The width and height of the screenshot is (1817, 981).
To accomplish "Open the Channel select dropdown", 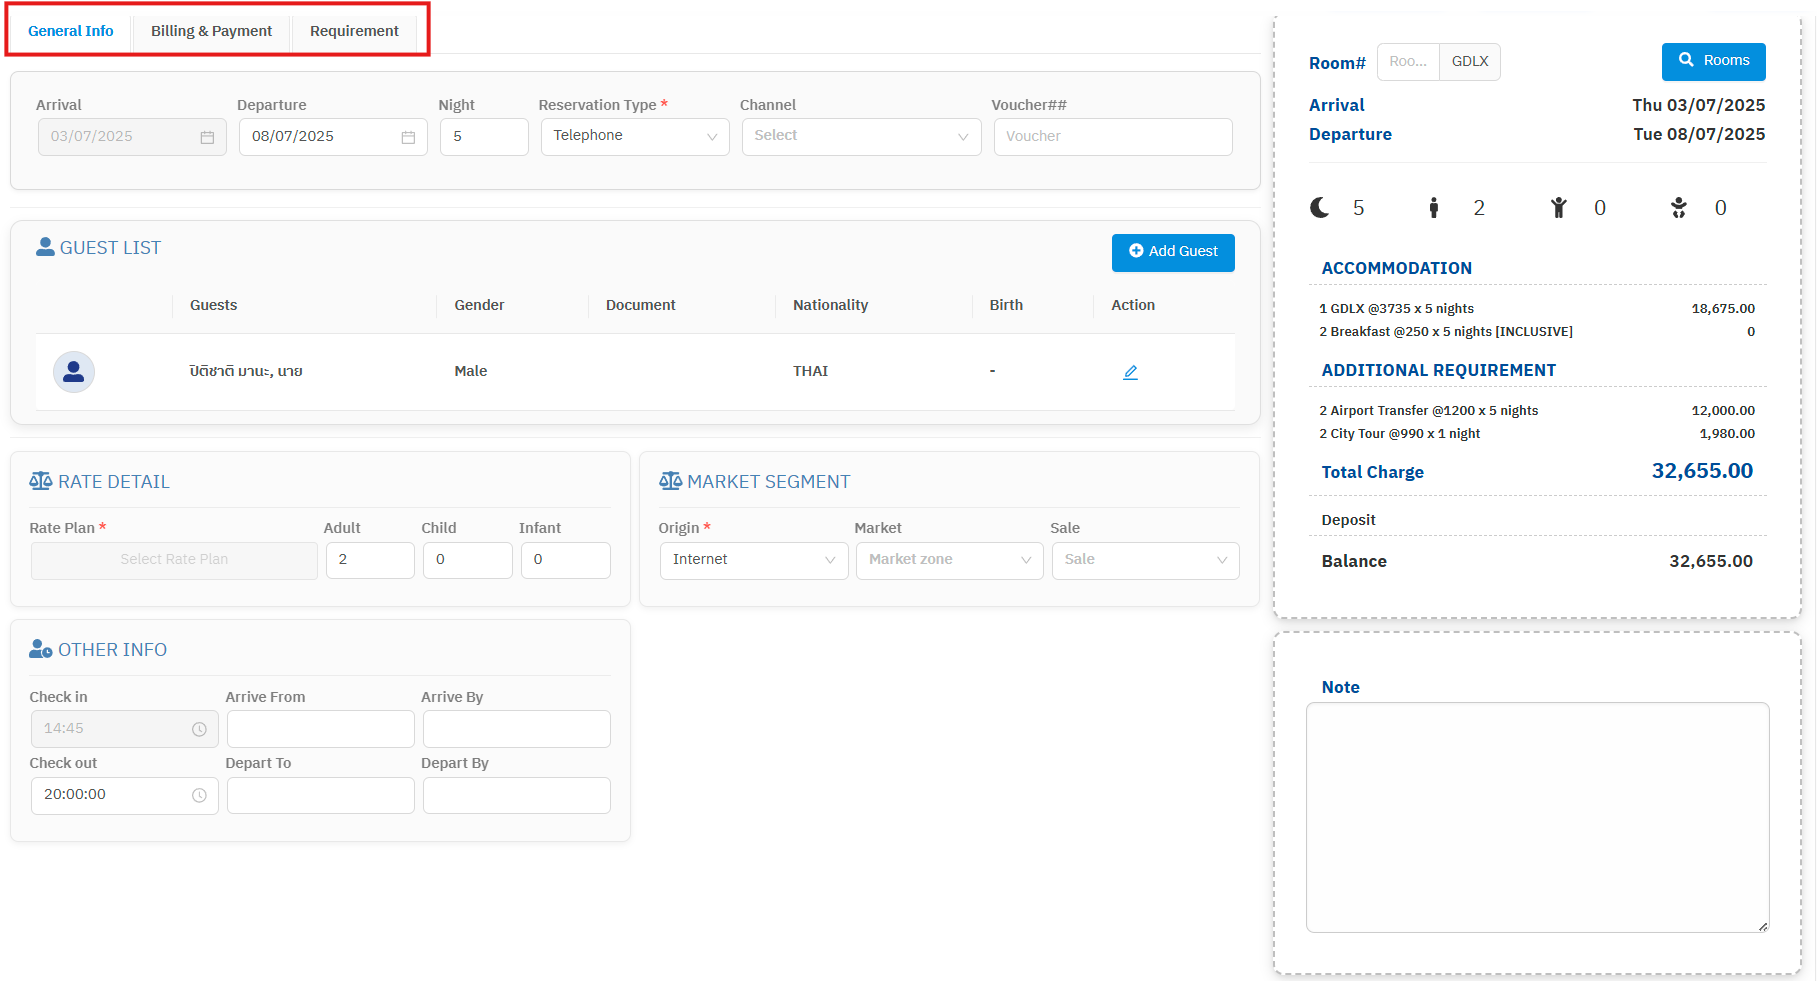I will 860,136.
